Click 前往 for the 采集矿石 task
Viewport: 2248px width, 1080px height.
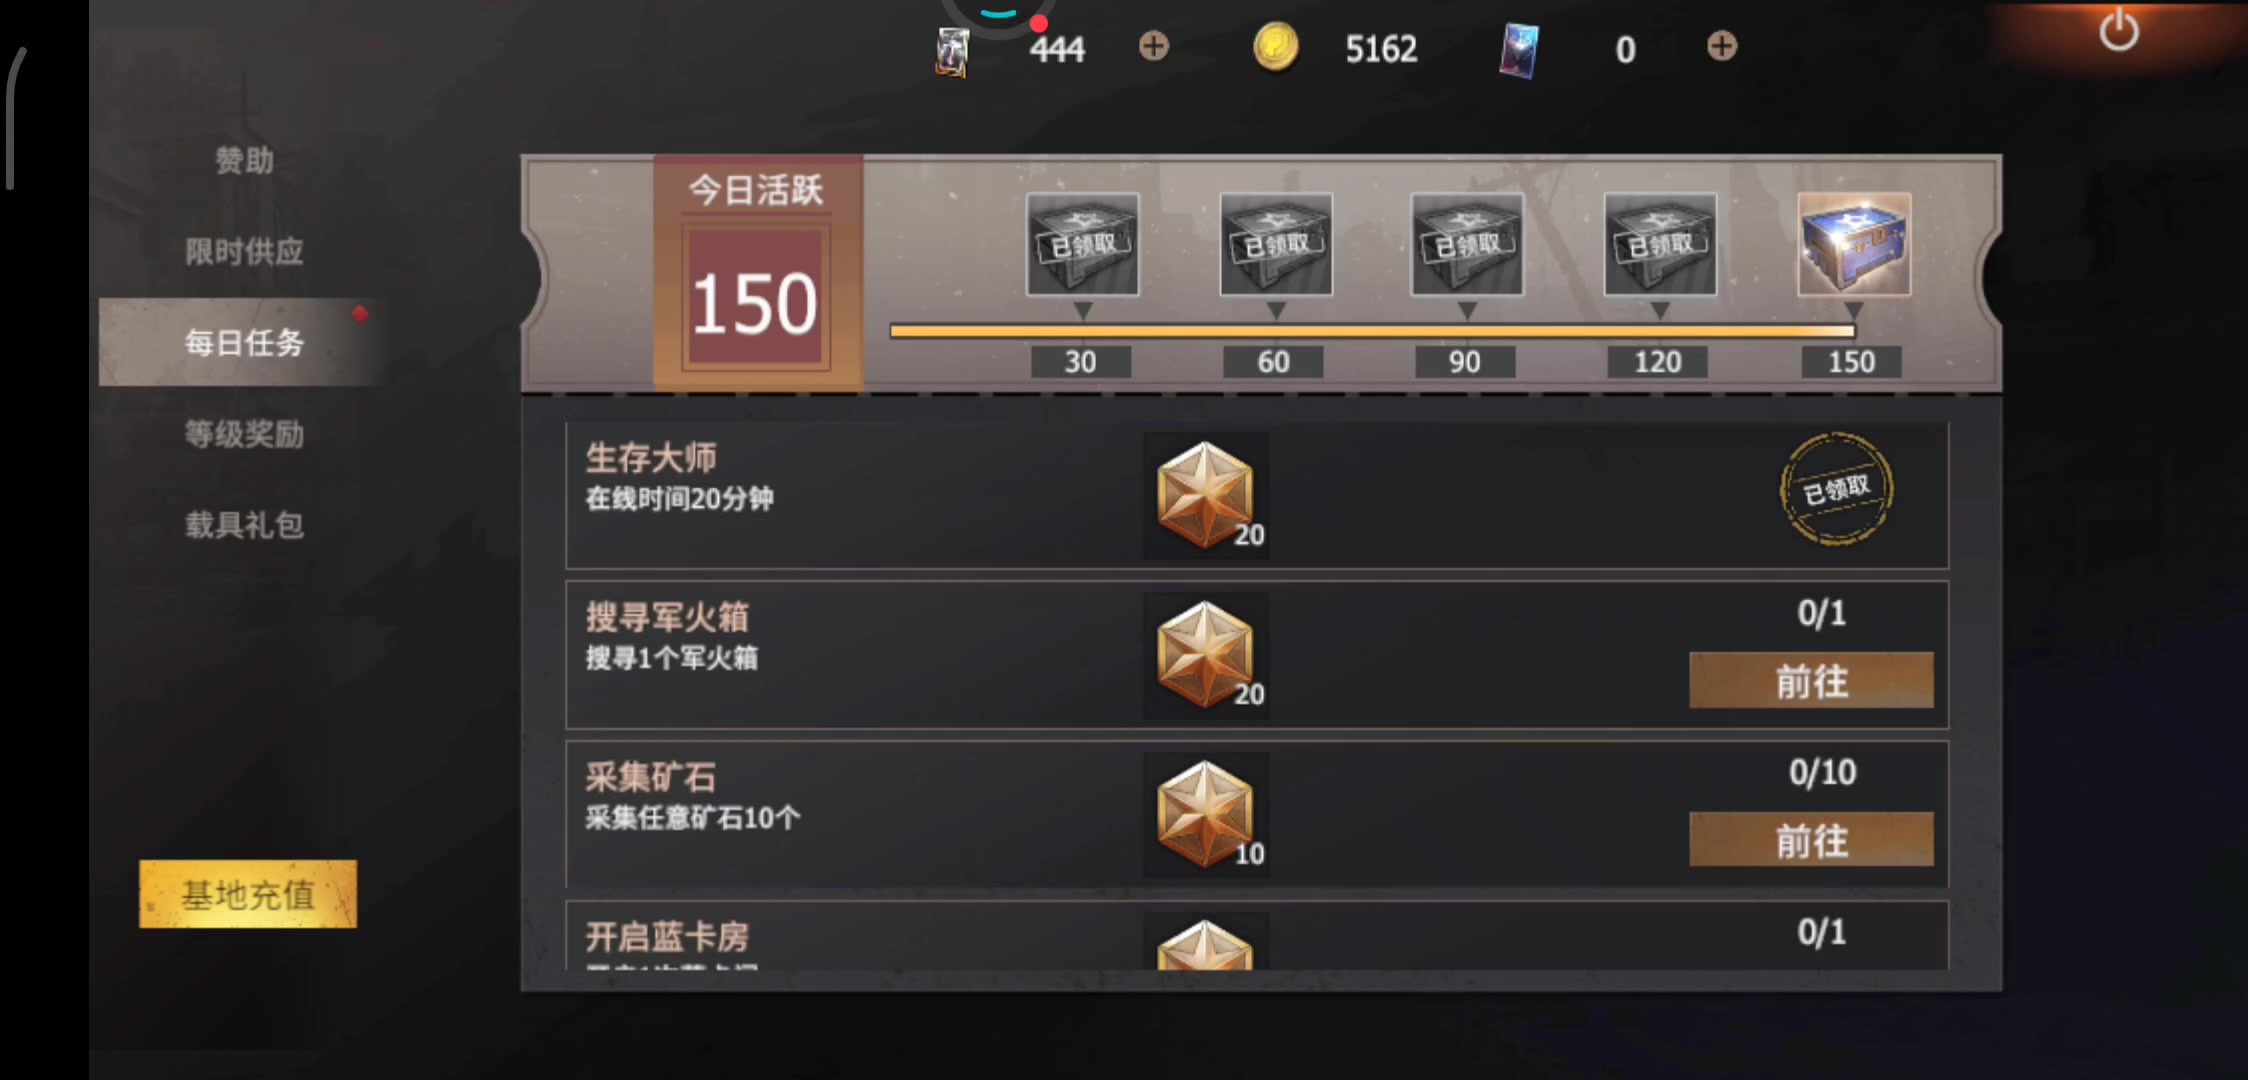[x=1811, y=840]
